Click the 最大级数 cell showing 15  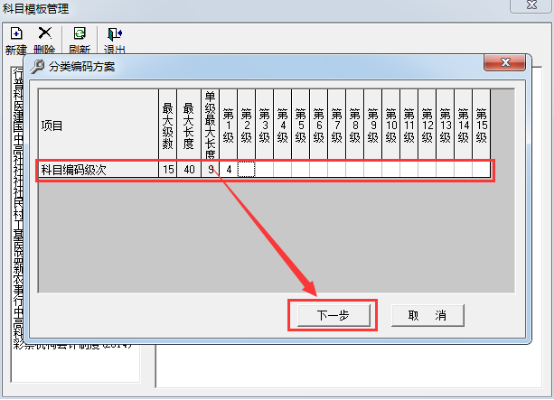click(168, 170)
